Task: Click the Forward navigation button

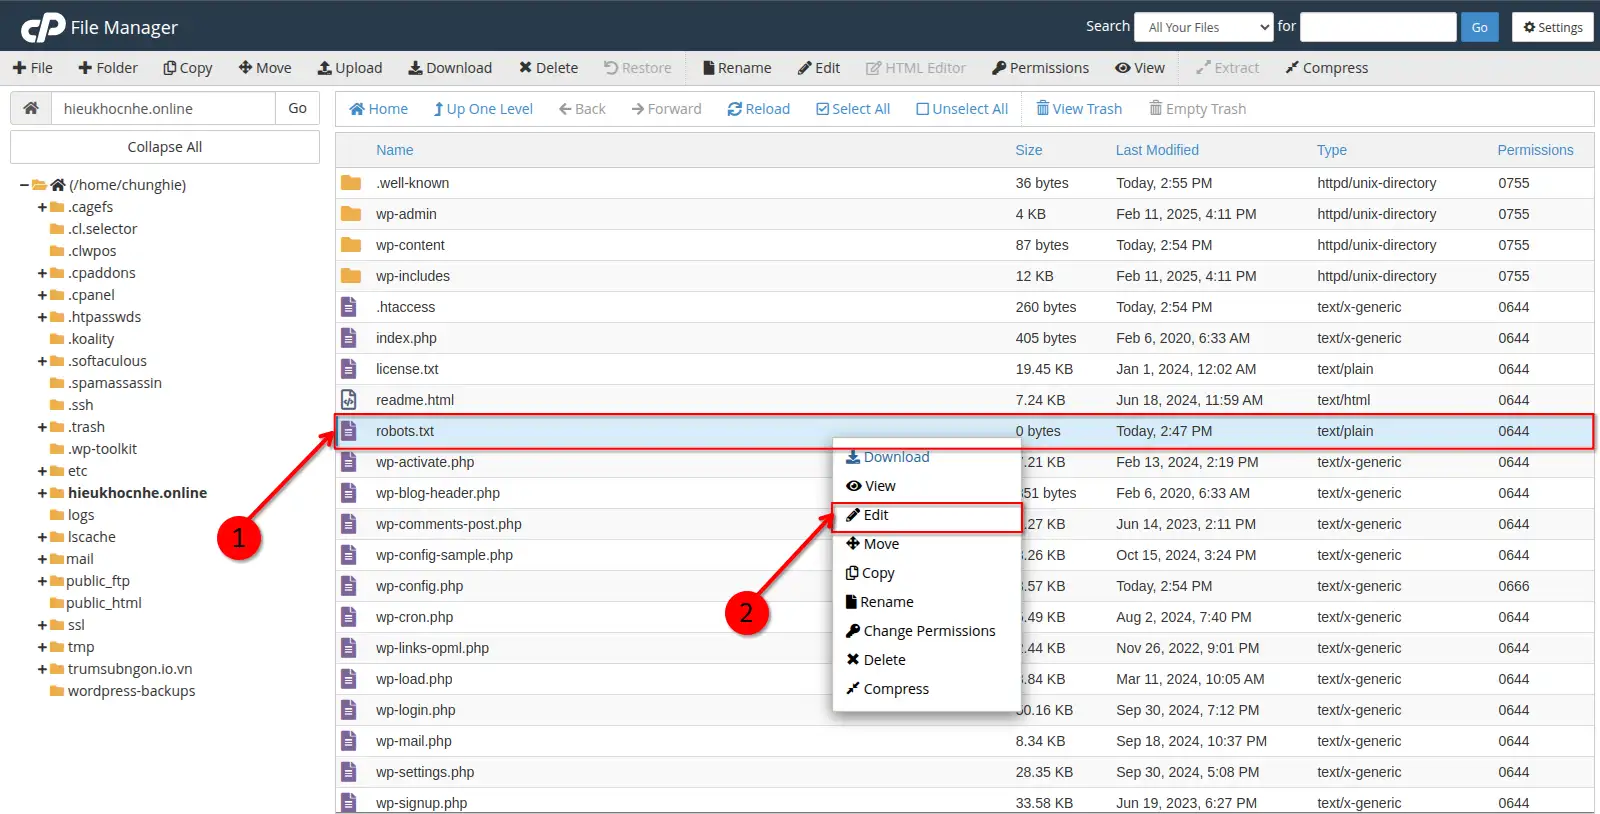Action: pos(667,109)
